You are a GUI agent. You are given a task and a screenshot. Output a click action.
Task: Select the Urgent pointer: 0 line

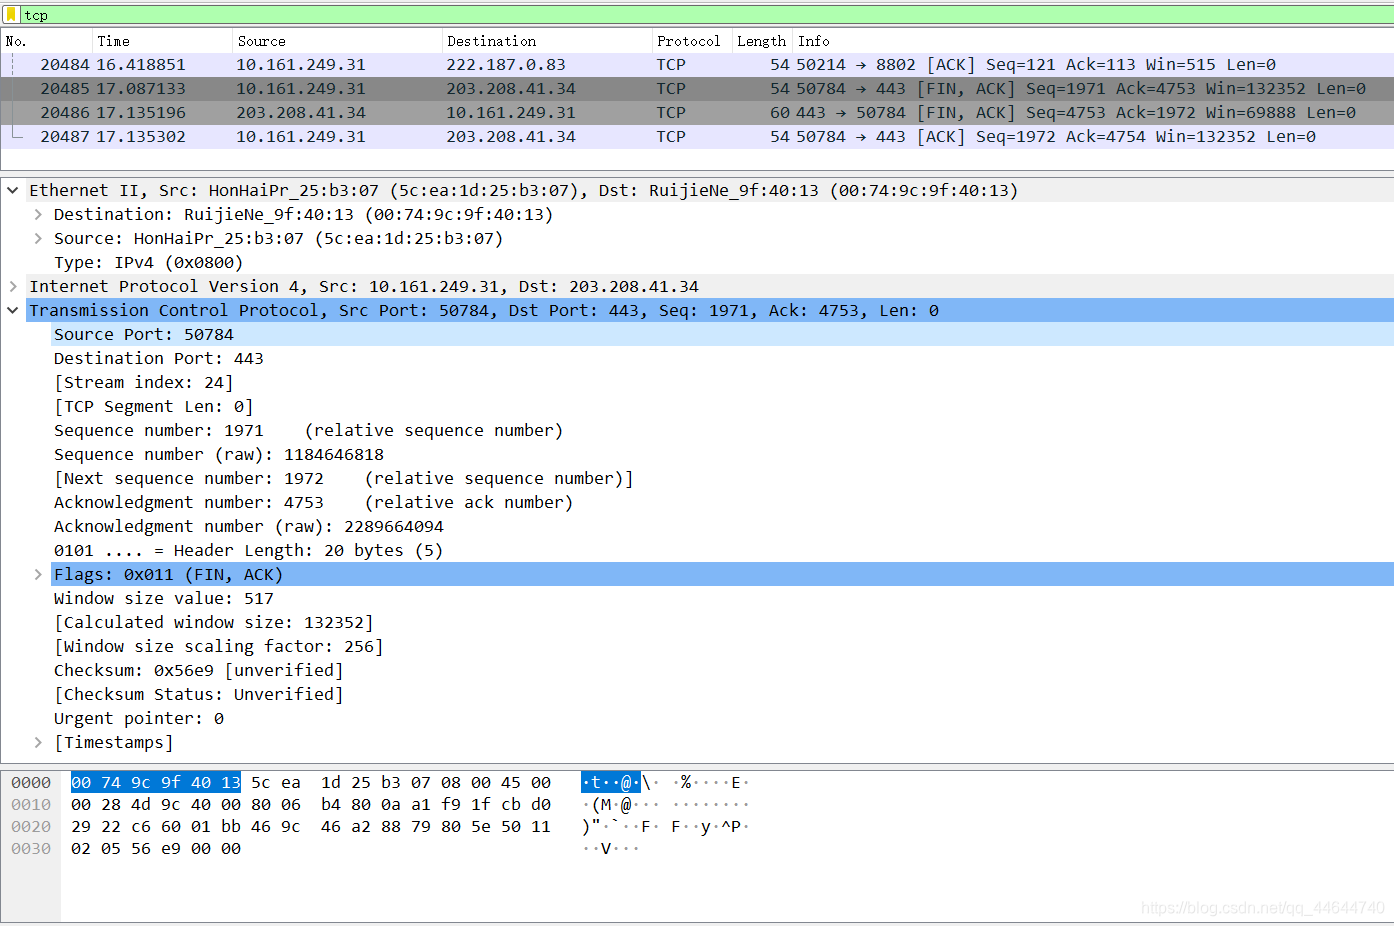[x=138, y=718]
